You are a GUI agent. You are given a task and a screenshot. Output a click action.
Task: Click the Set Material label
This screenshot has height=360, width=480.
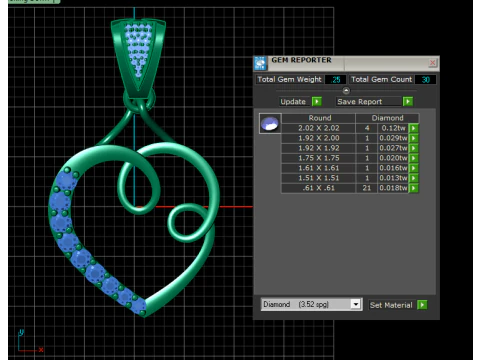(391, 305)
